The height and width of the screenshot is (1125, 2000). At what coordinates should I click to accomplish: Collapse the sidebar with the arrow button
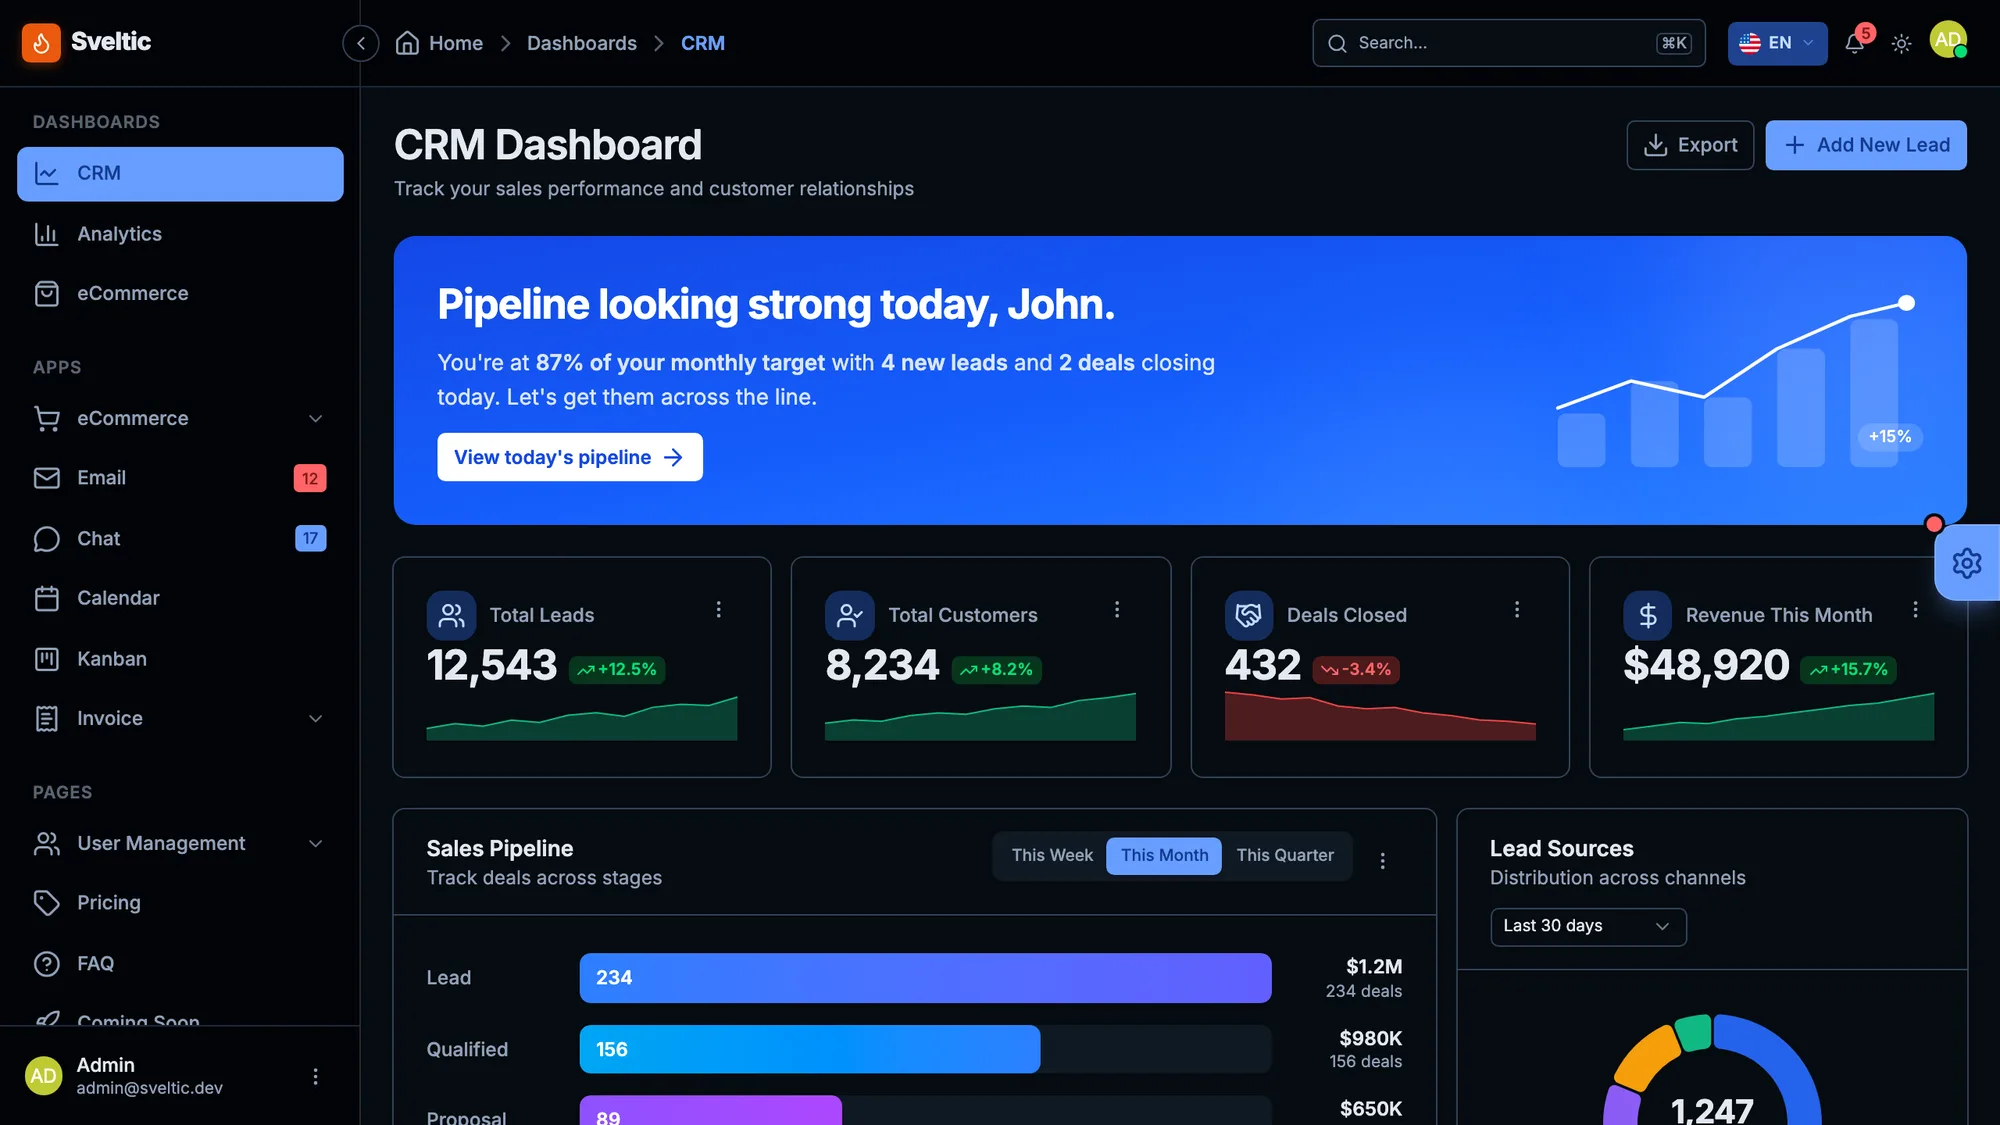tap(360, 43)
